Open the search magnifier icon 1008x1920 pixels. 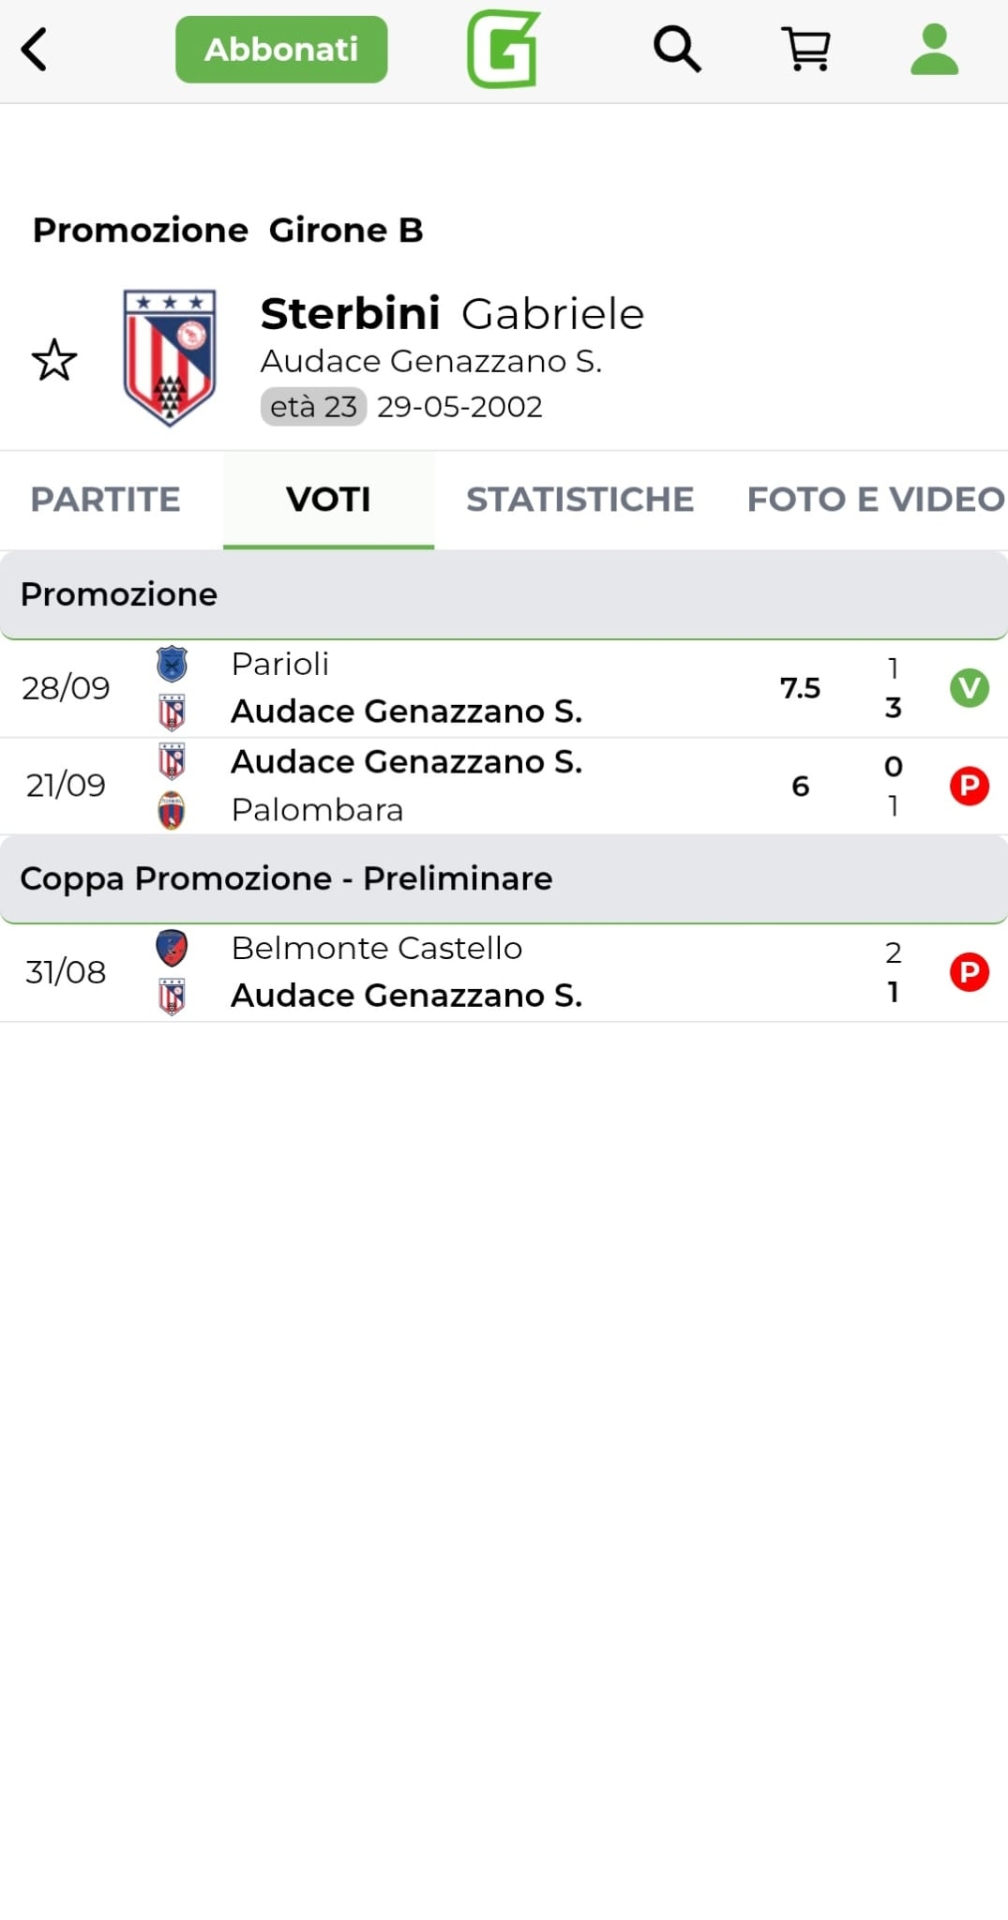click(x=677, y=49)
